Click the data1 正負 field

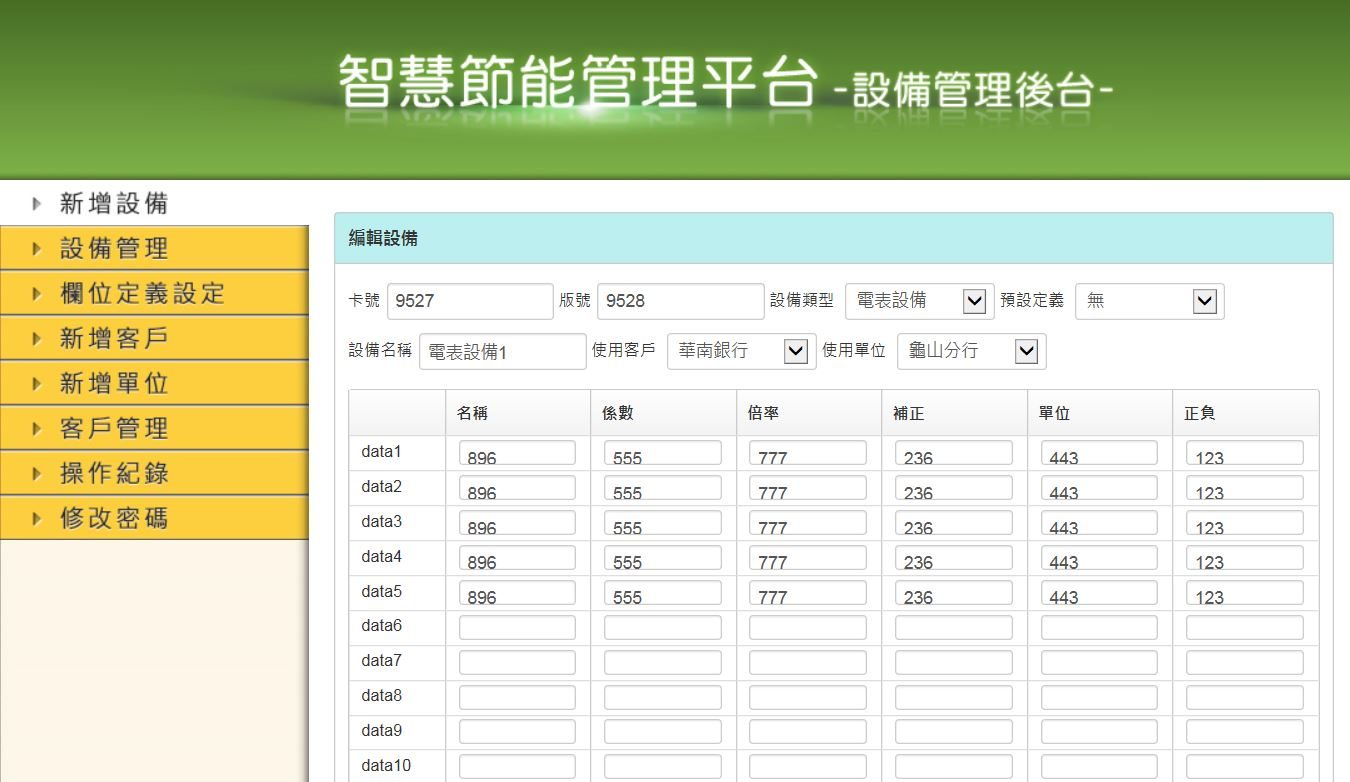(x=1245, y=453)
